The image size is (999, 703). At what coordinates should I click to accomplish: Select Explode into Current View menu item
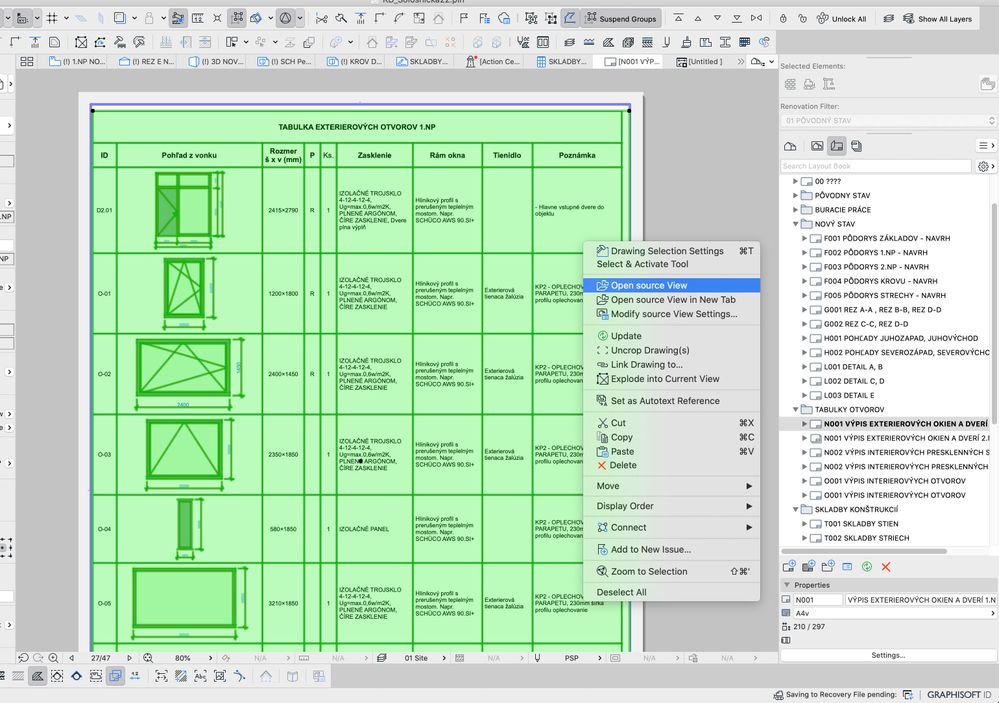665,379
